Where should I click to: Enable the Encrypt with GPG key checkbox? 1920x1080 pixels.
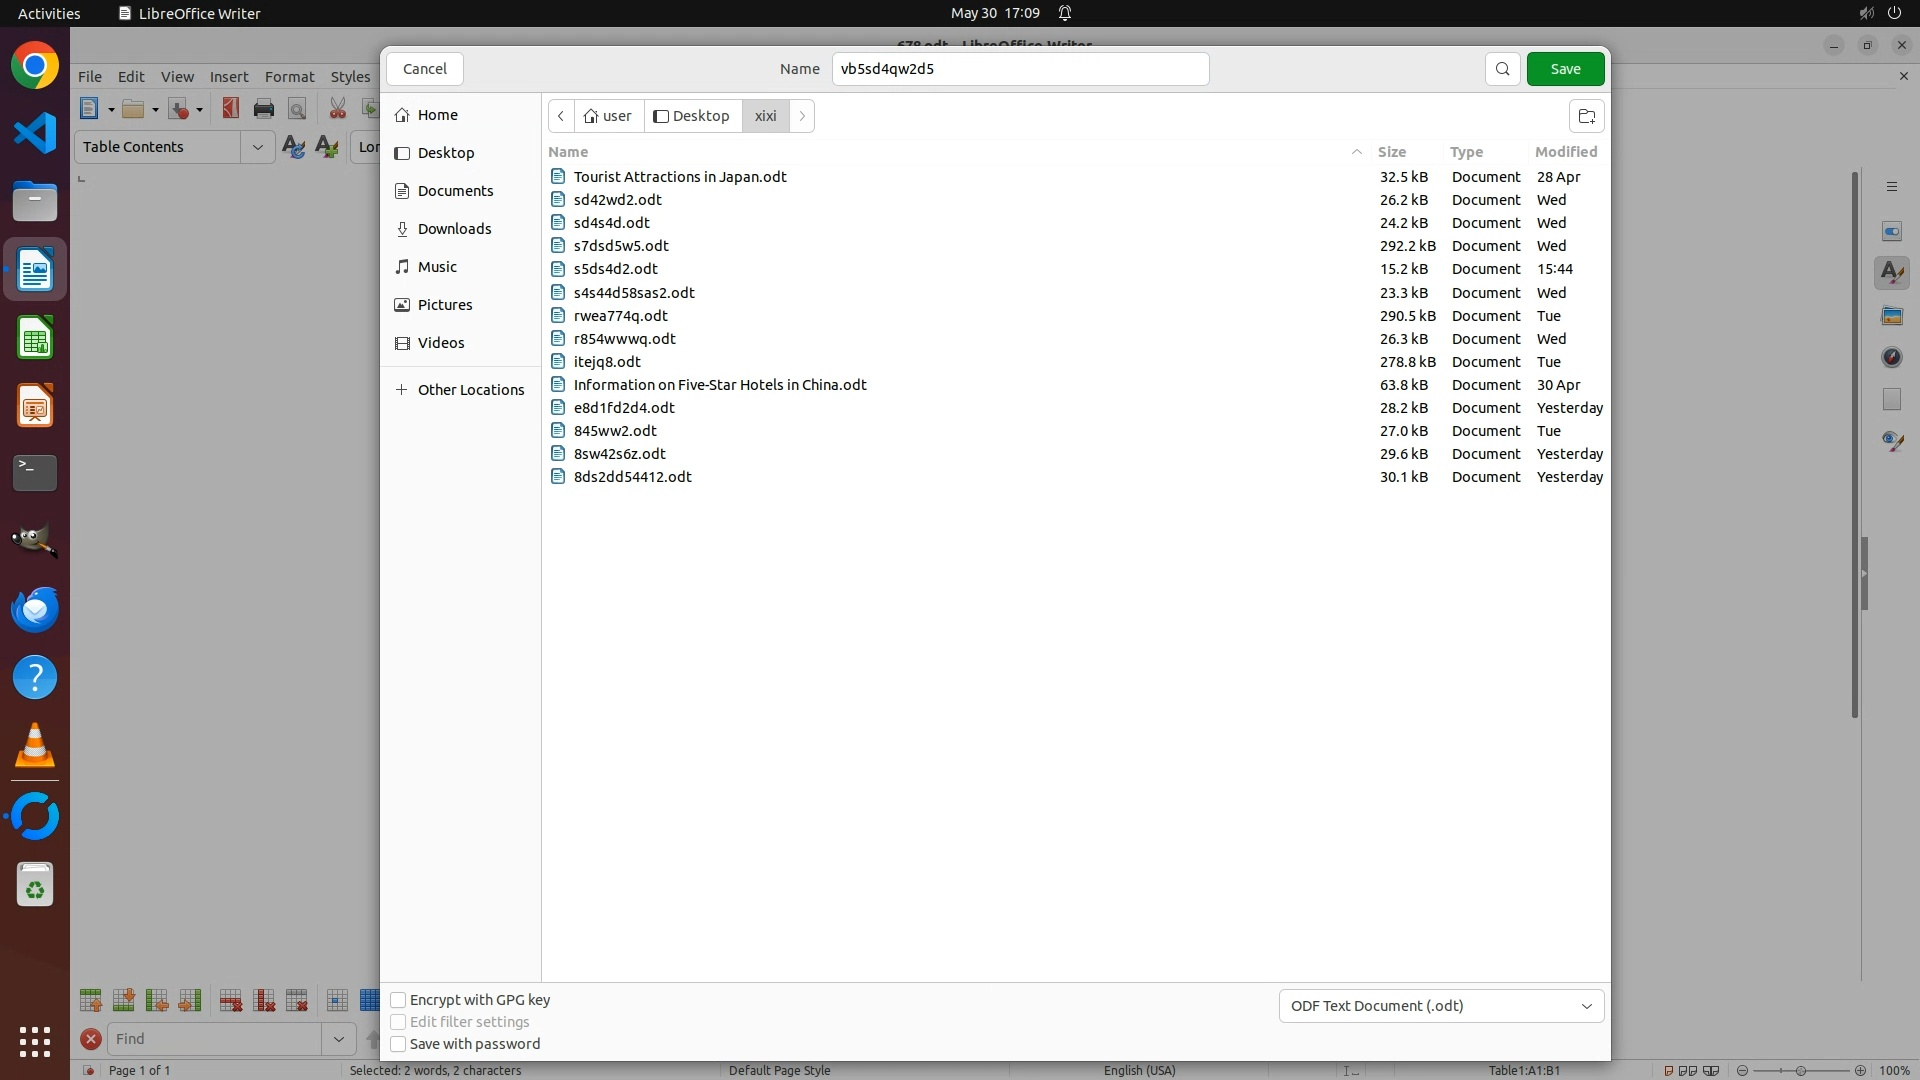[398, 1000]
